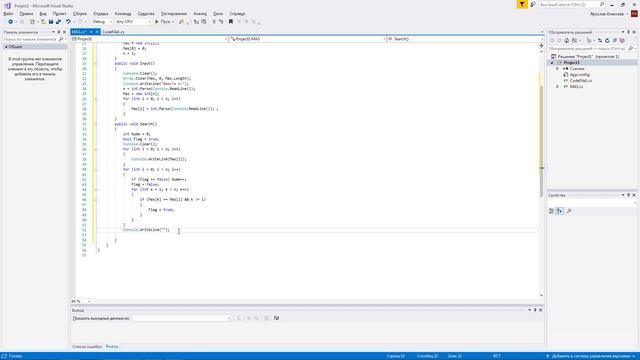The height and width of the screenshot is (360, 640).
Task: Open the Проект menu
Action: click(60, 13)
